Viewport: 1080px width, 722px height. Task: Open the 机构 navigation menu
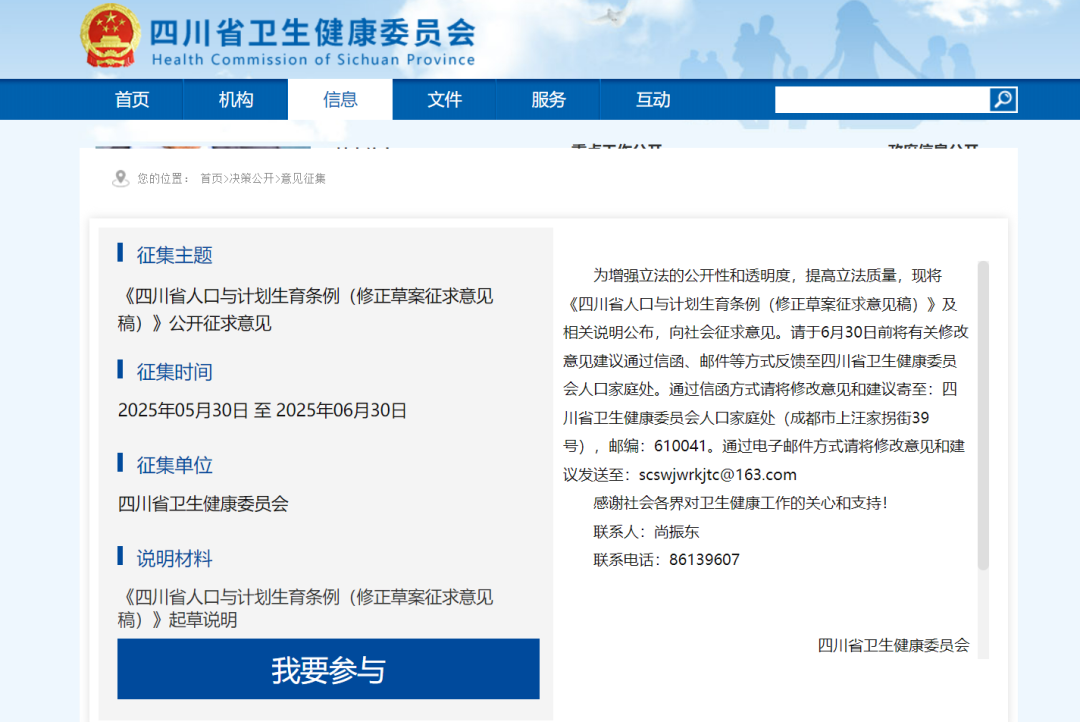(236, 100)
